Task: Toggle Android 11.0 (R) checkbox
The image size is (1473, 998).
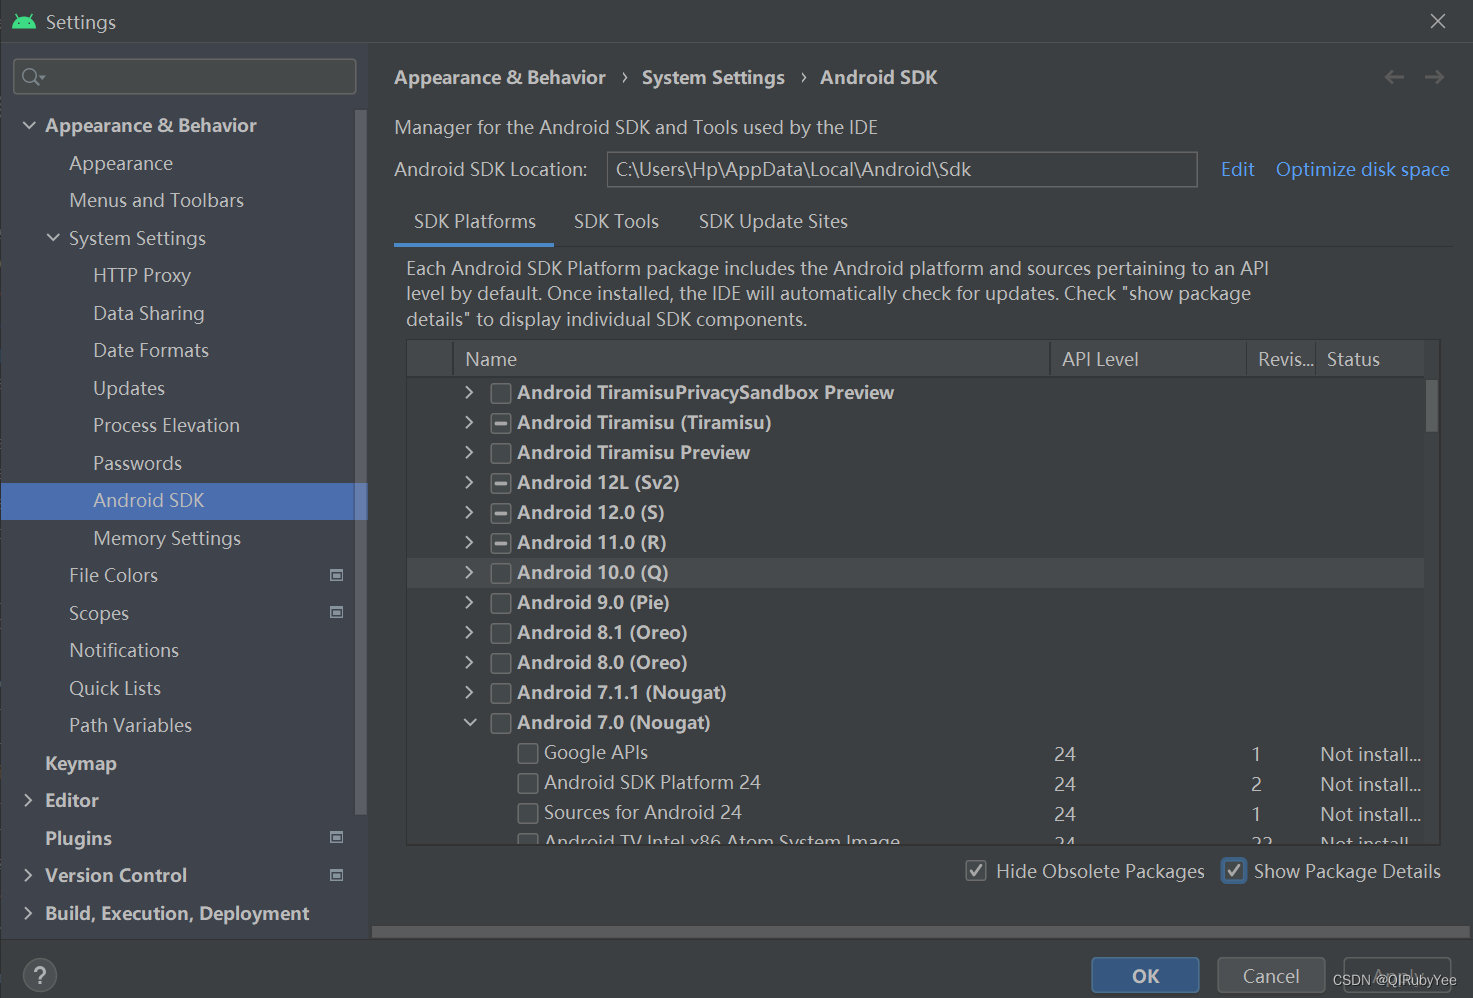Action: click(x=501, y=543)
